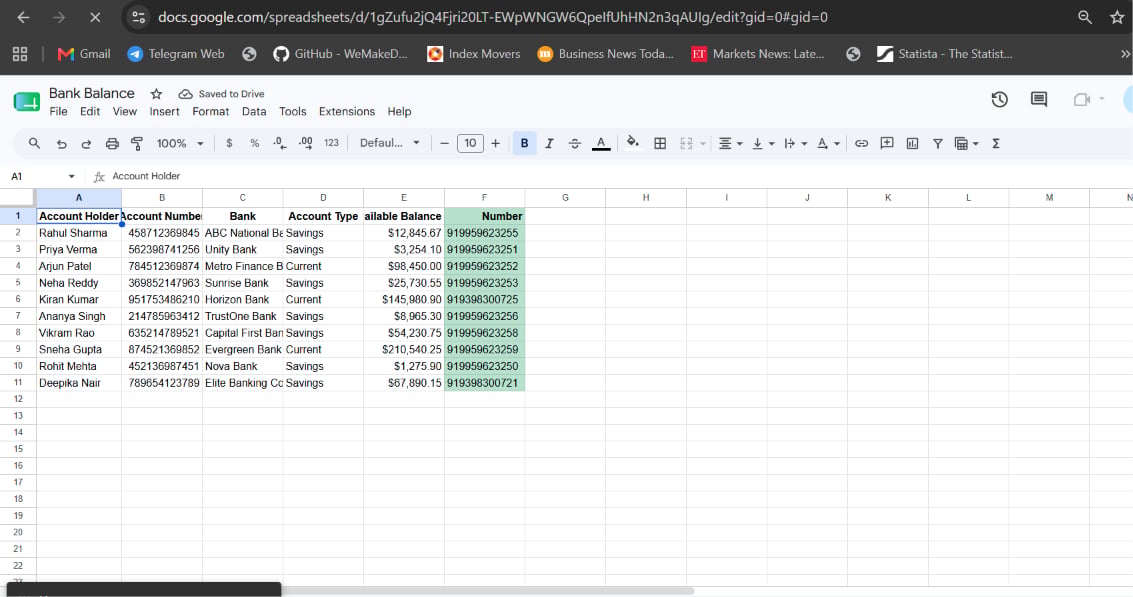Viewport: 1133px width, 597px height.
Task: Insert a link
Action: [861, 143]
